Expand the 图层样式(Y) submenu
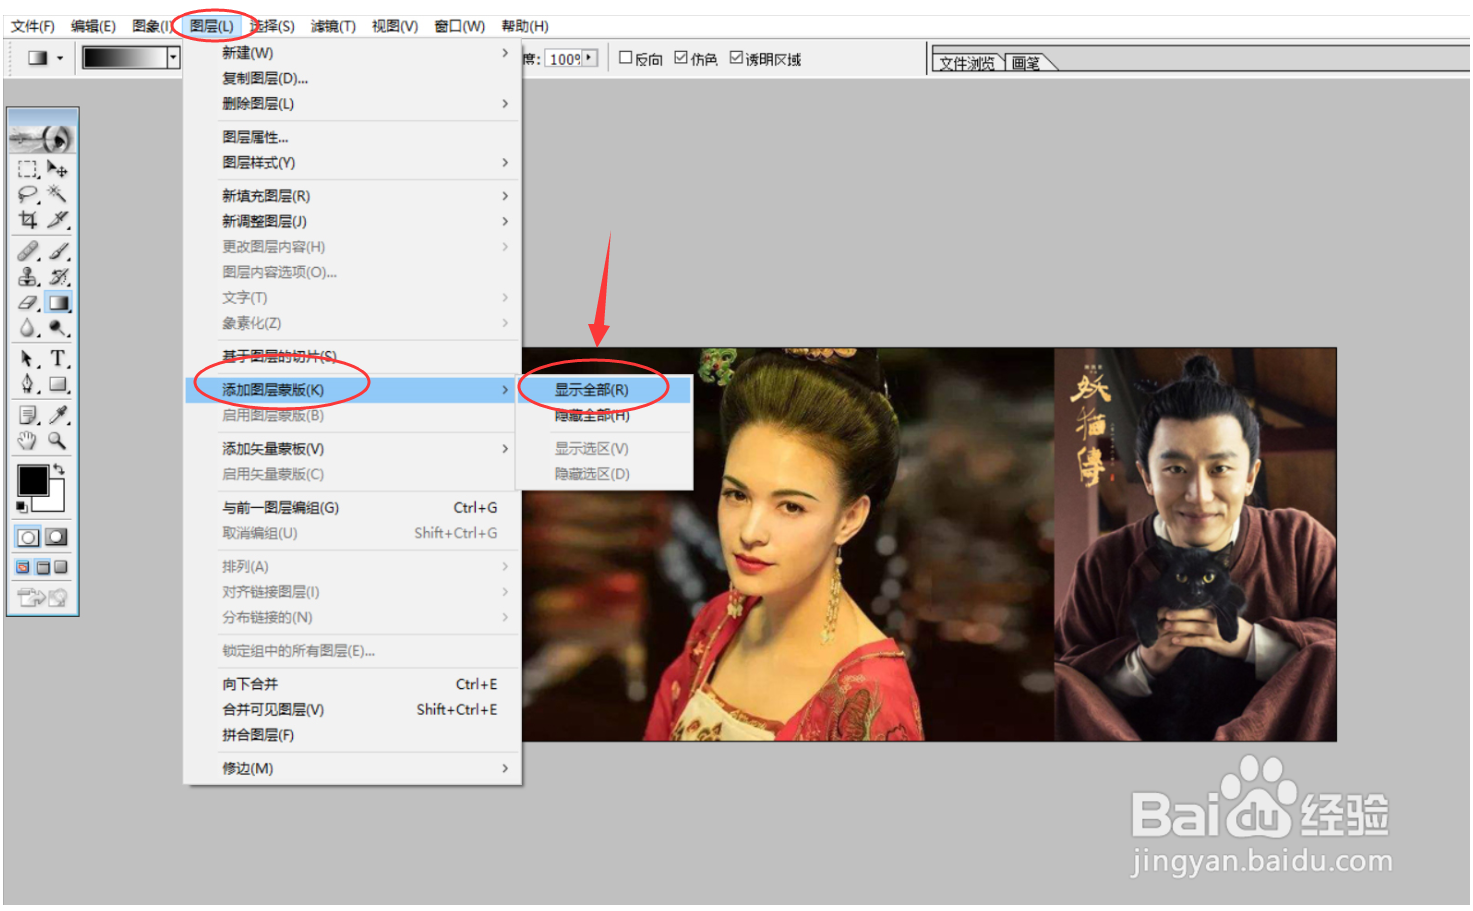This screenshot has width=1473, height=911. tap(352, 163)
